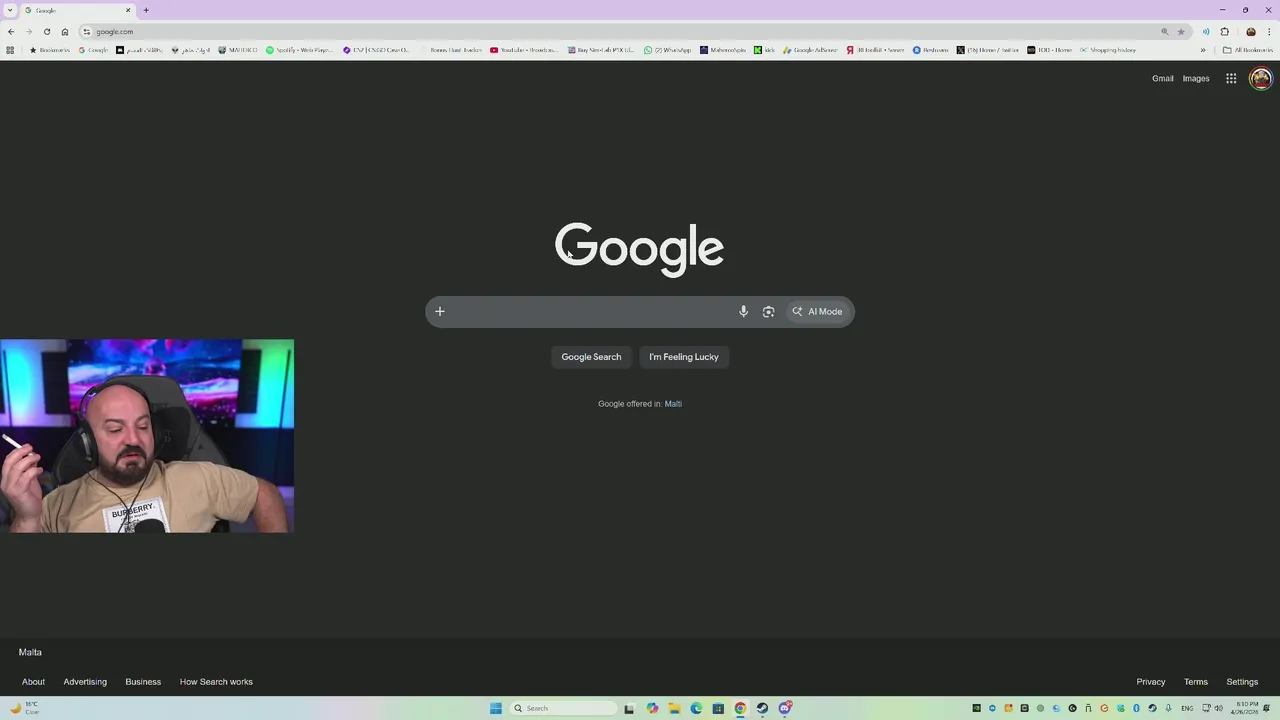Open the About footer link
The image size is (1280, 720).
coord(33,682)
